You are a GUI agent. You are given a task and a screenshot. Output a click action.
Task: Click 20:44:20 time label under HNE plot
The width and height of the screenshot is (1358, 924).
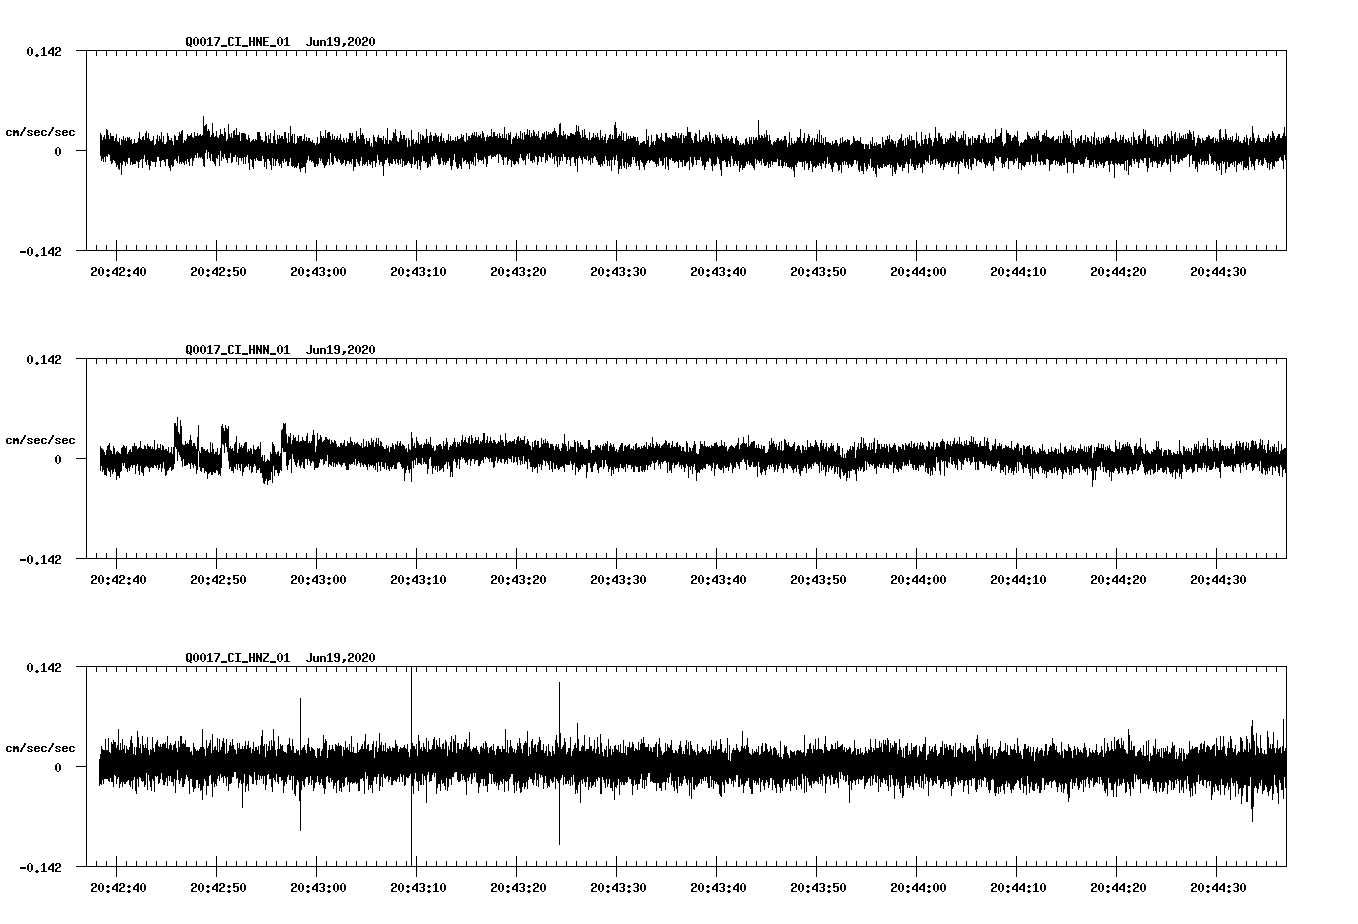(1118, 272)
